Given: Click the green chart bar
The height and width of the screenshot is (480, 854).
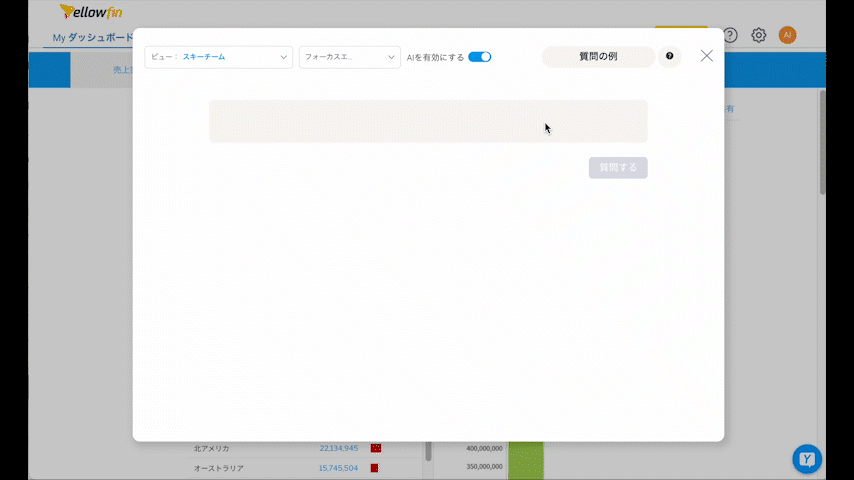Looking at the screenshot, I should point(525,460).
